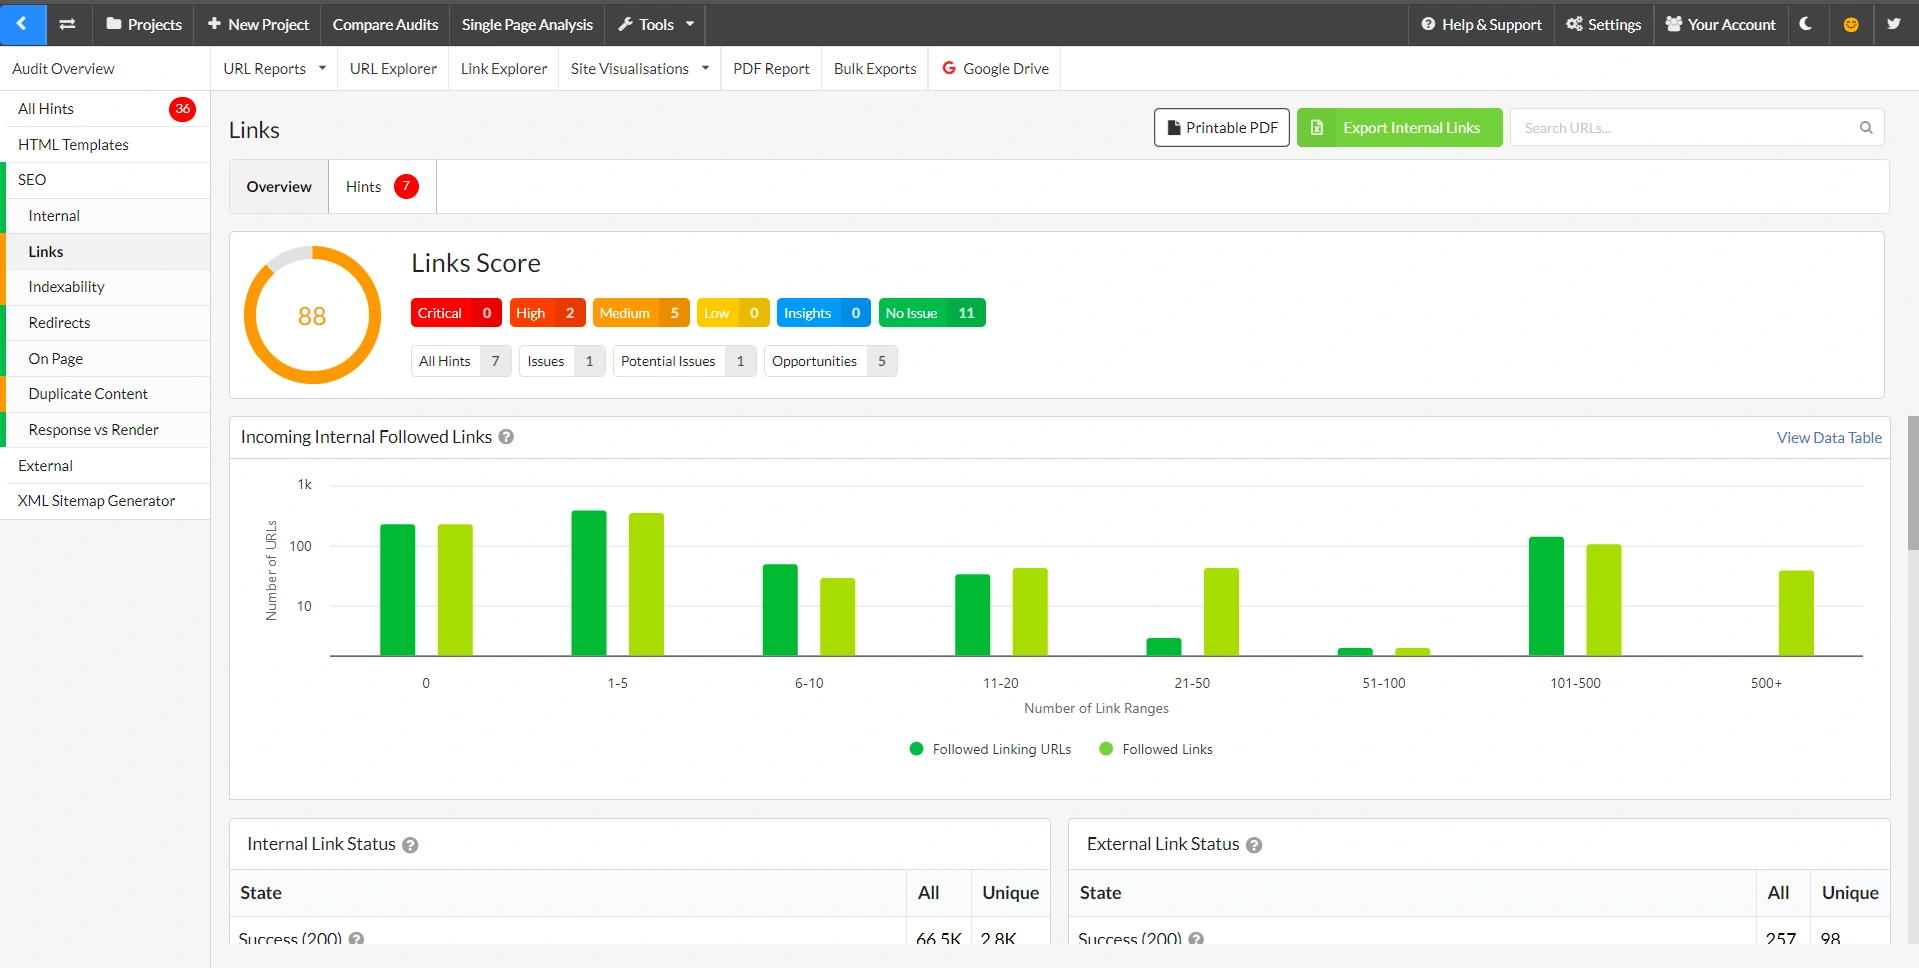1919x968 pixels.
Task: Open the Twitter icon in the top bar
Action: 1893,24
